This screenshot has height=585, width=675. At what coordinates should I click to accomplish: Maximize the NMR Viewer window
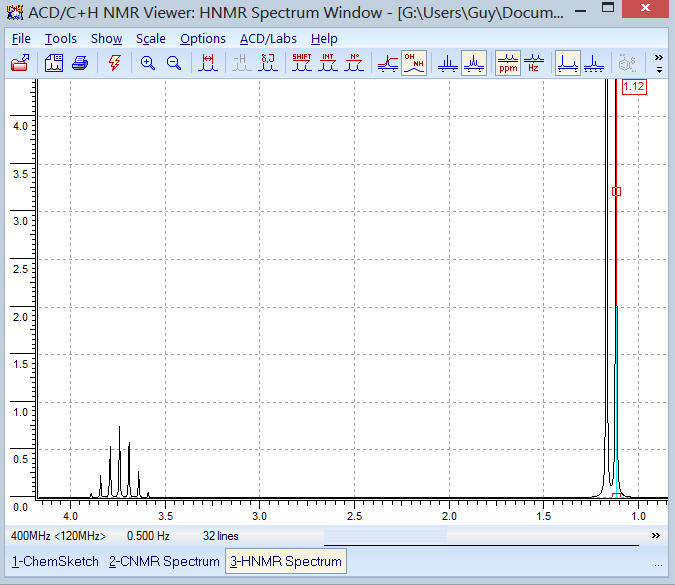pos(608,8)
